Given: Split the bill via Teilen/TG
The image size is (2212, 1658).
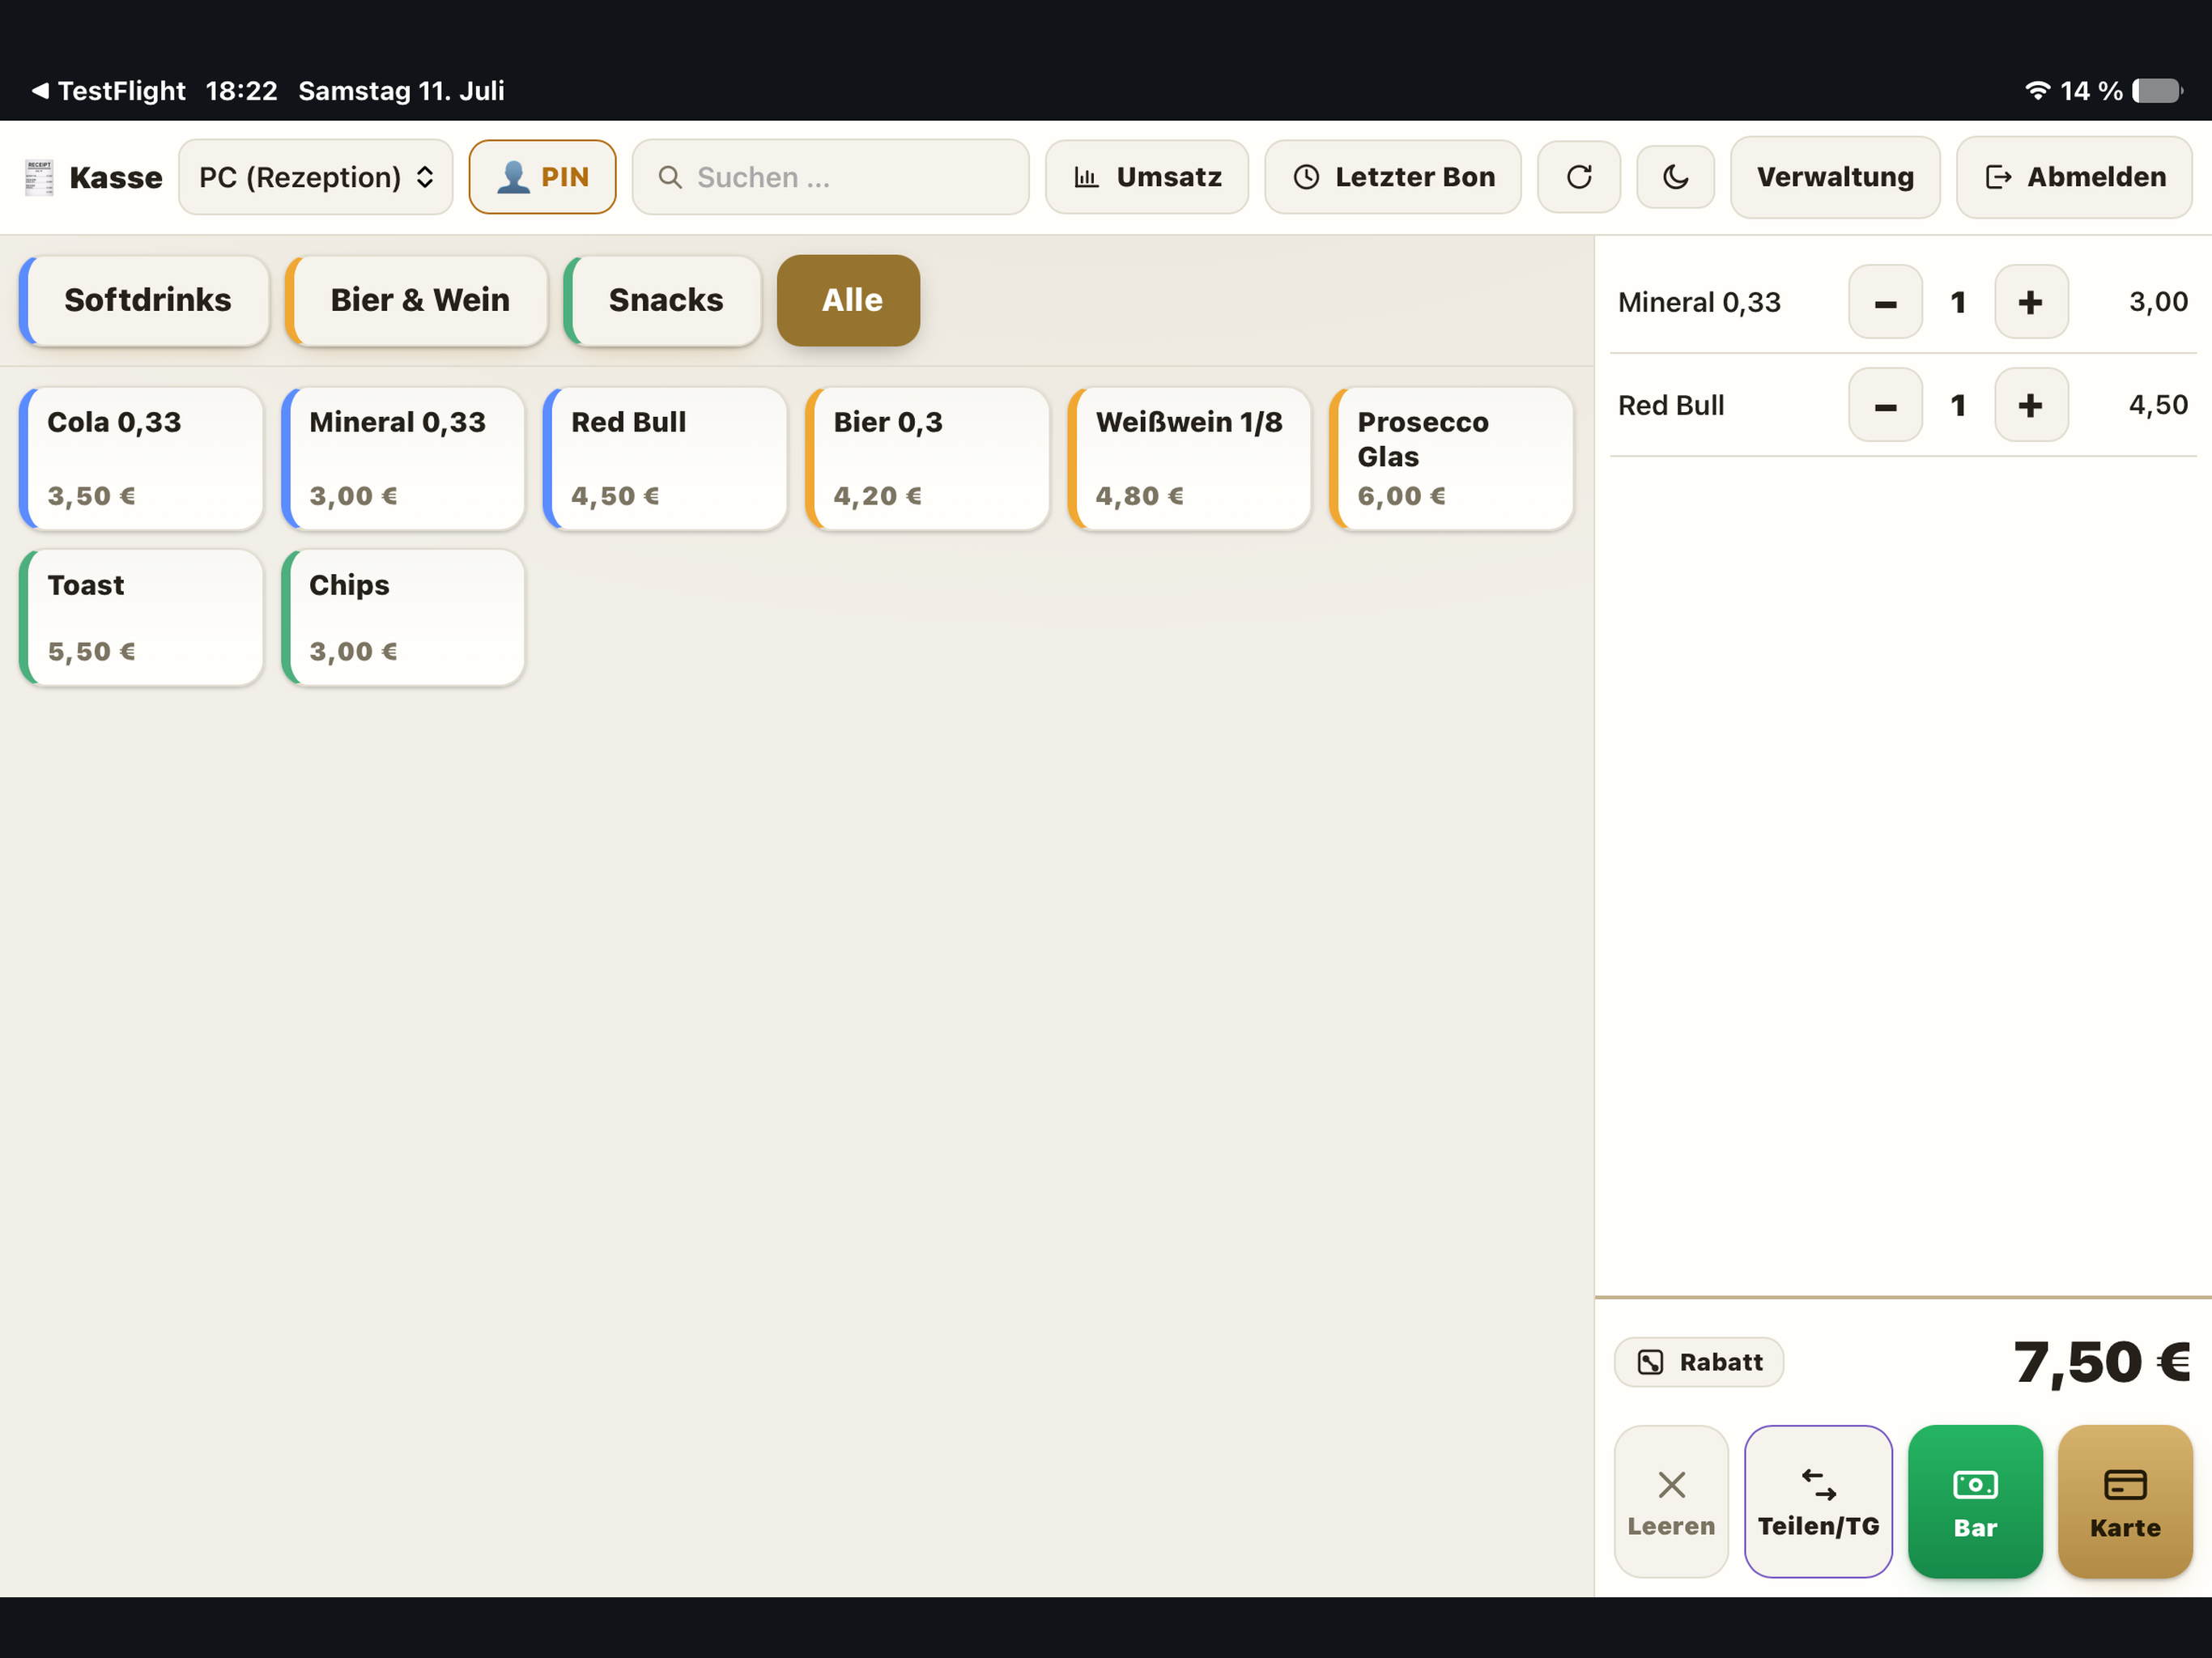Looking at the screenshot, I should [x=1817, y=1501].
